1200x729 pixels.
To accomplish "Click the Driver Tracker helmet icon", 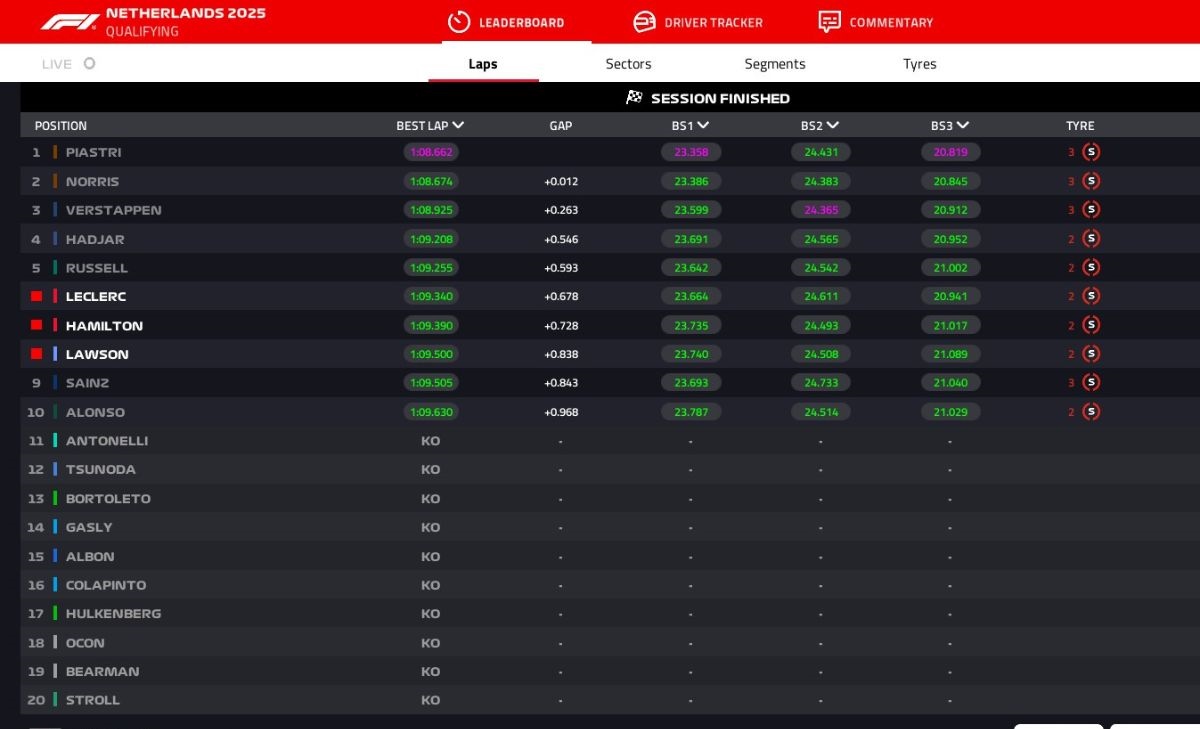I will 645,22.
